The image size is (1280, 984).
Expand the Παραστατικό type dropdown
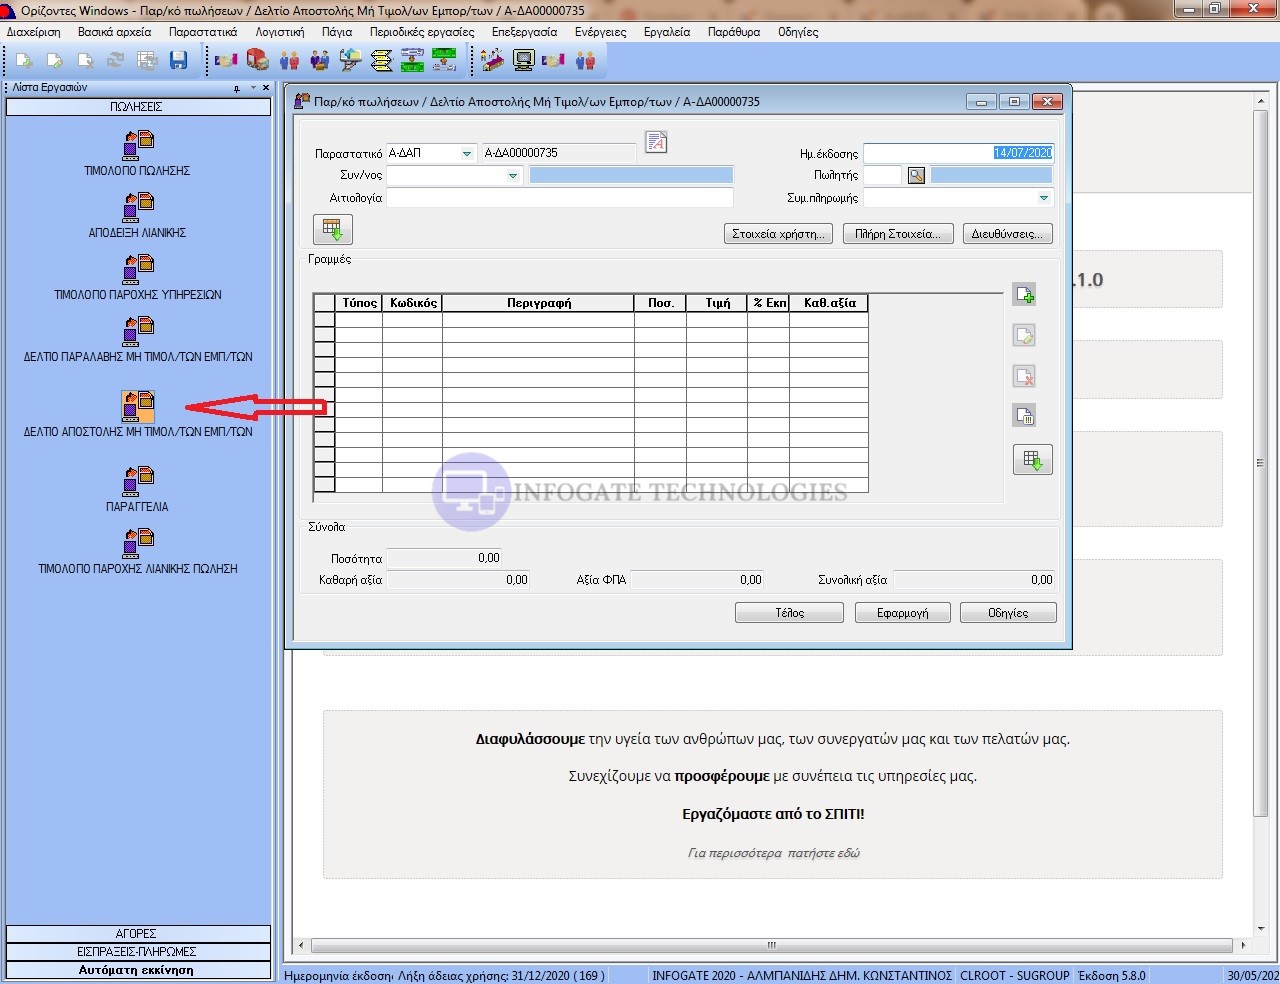click(467, 154)
